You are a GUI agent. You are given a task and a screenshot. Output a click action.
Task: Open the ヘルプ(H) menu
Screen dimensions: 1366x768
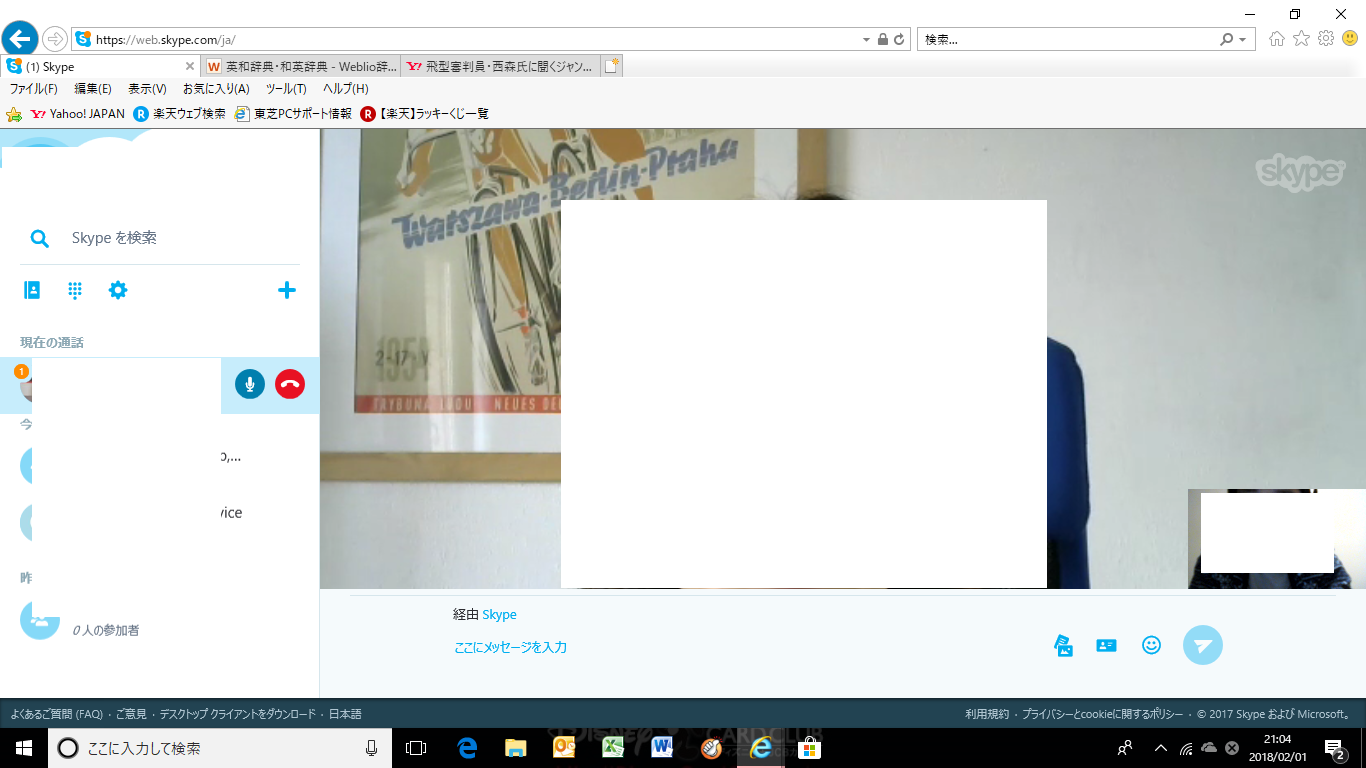pyautogui.click(x=345, y=89)
